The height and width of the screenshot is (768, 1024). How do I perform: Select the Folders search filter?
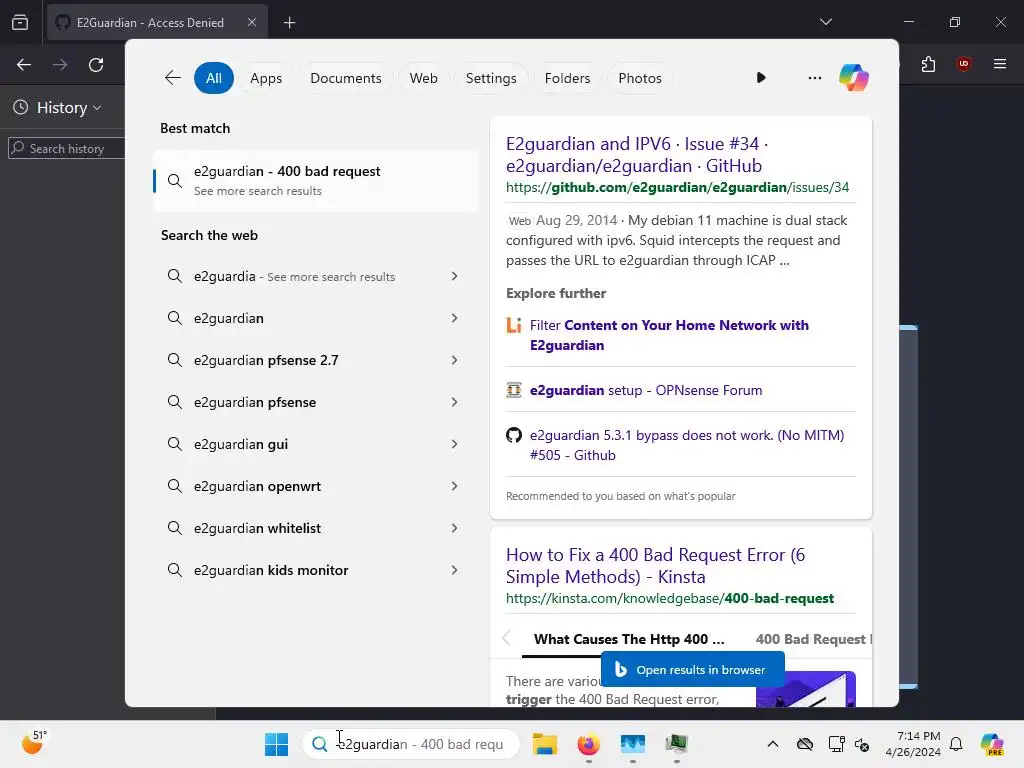click(x=567, y=78)
